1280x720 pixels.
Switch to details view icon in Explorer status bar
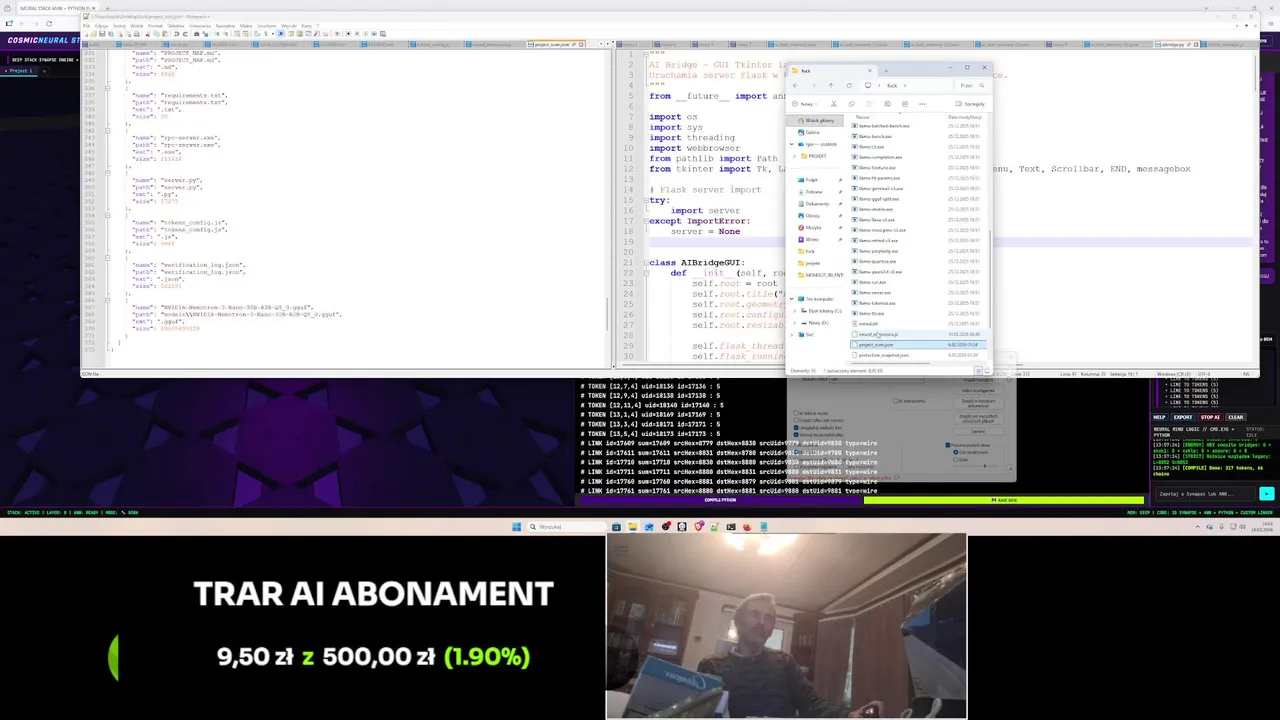click(978, 371)
